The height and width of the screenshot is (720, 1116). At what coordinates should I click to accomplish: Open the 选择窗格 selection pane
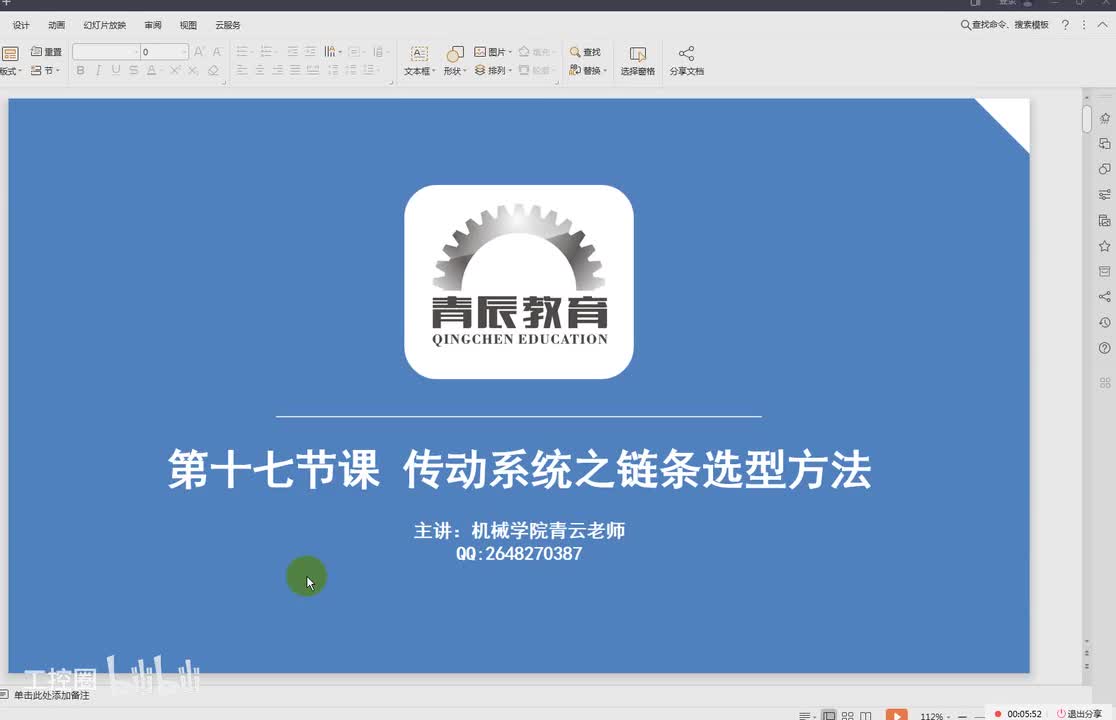click(x=638, y=61)
